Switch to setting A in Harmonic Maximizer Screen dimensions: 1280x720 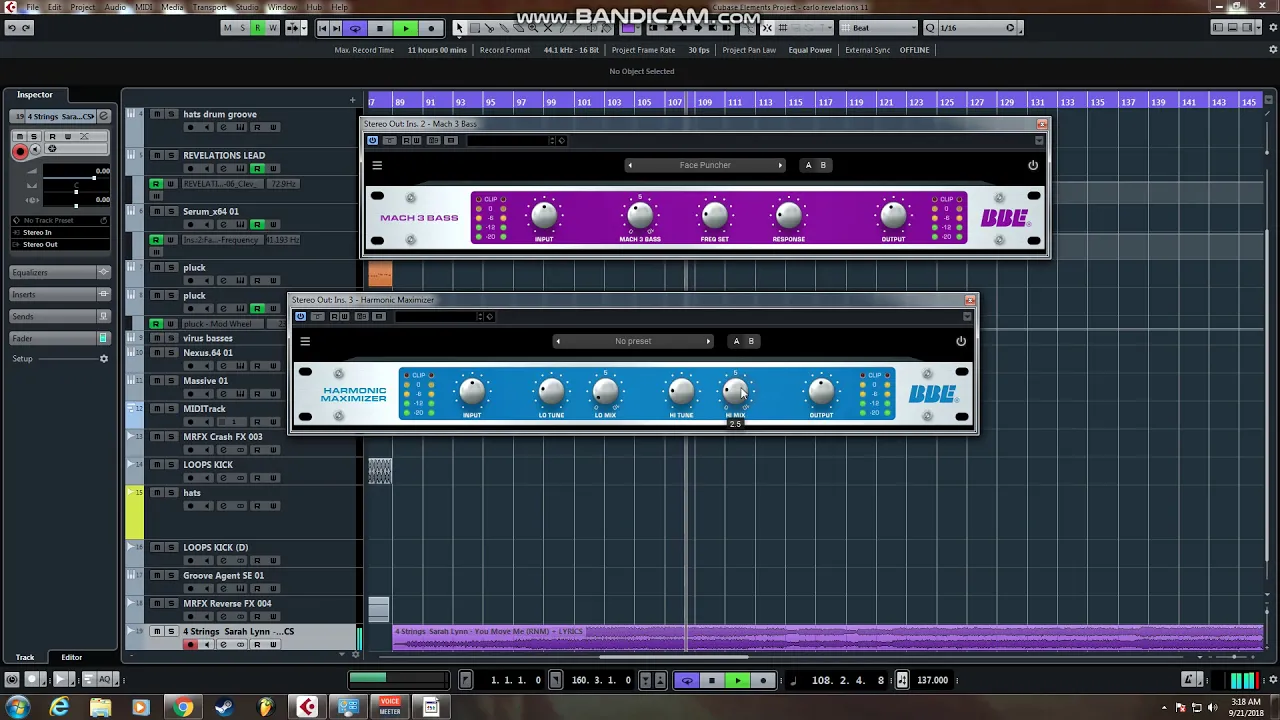pyautogui.click(x=737, y=341)
